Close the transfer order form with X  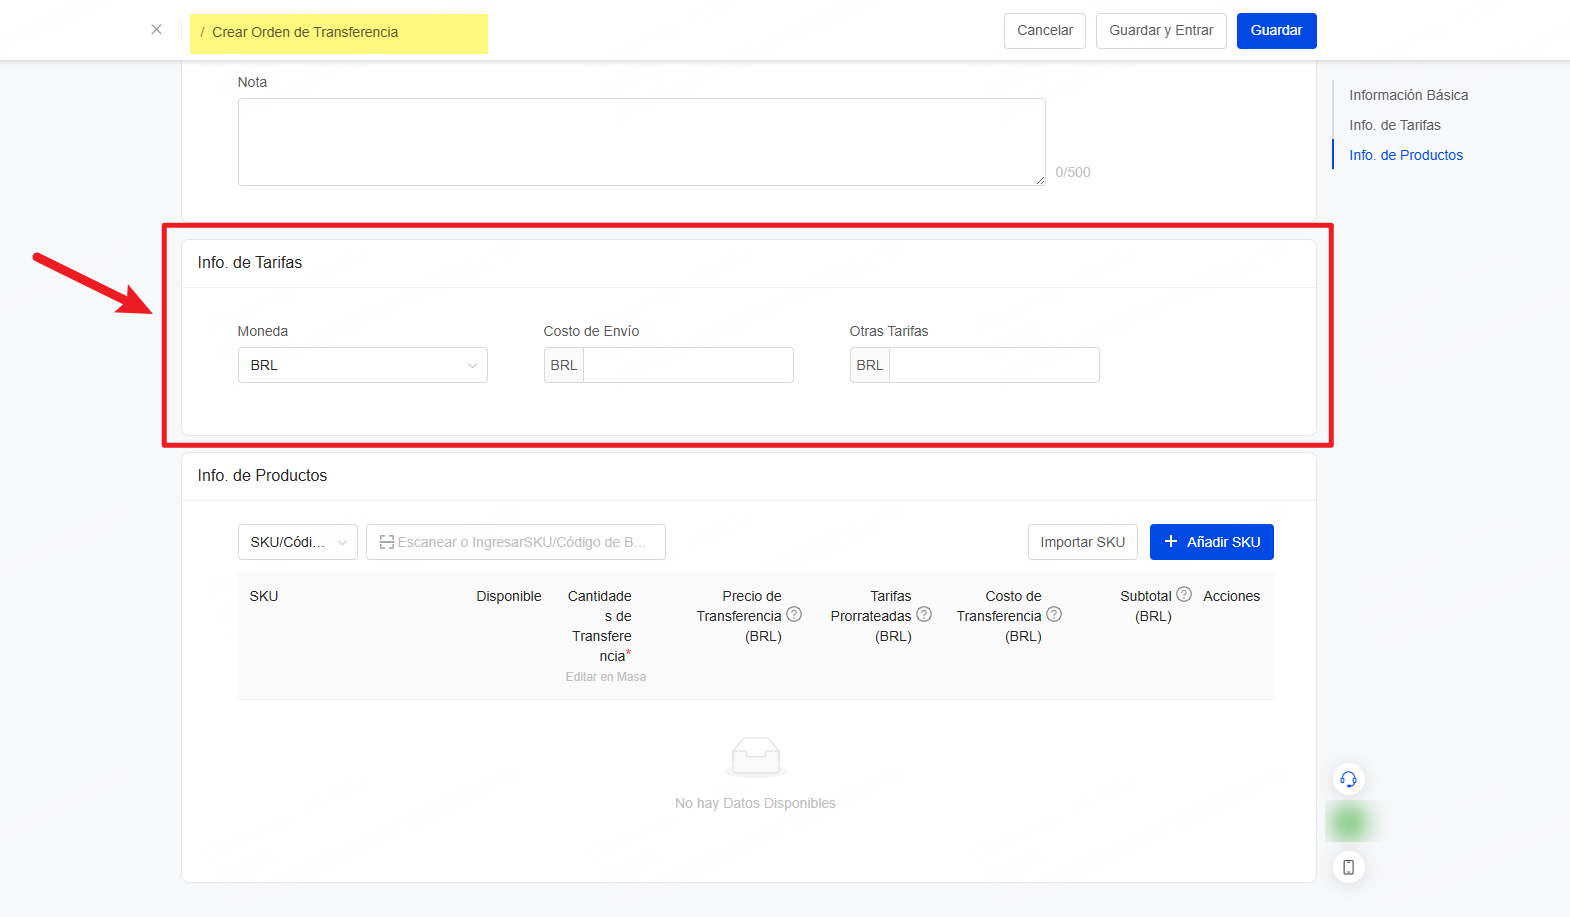click(x=156, y=30)
